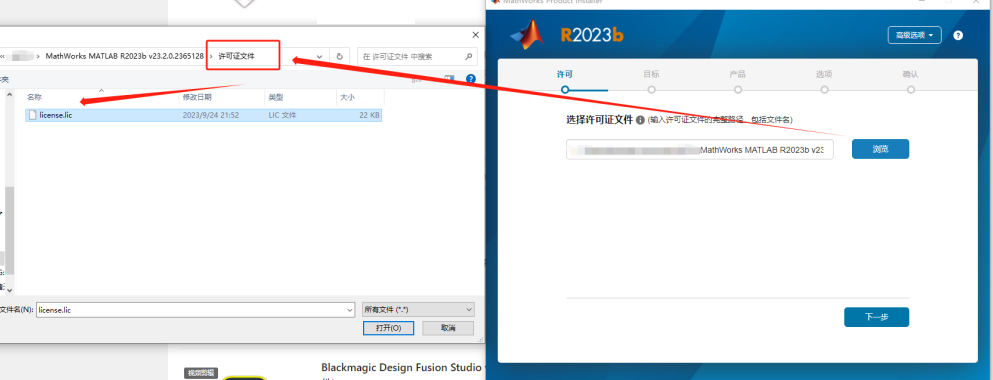993x380 pixels.
Task: Click the 许可 progress step circle
Action: tap(565, 90)
